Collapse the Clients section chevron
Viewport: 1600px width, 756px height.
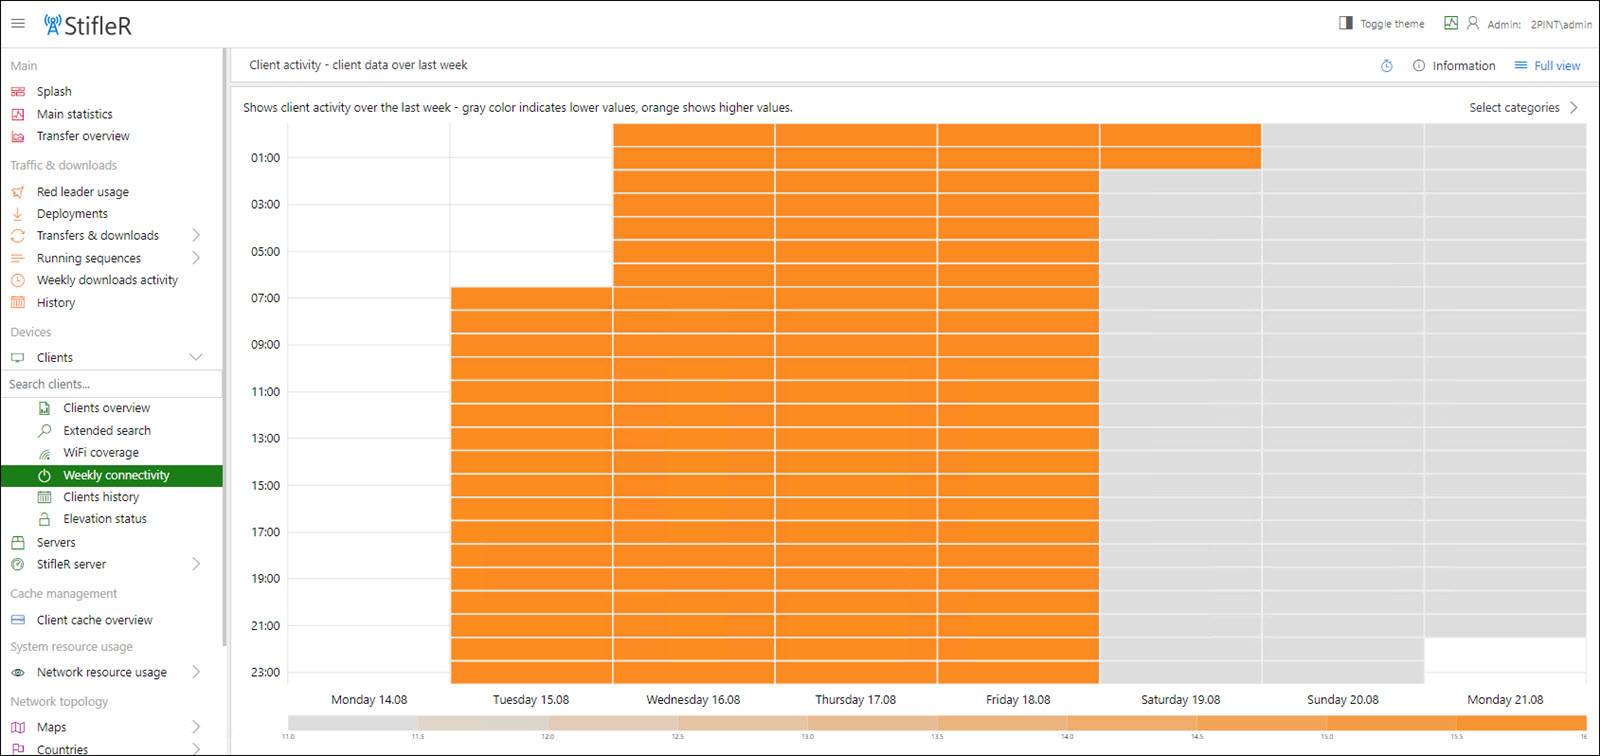click(196, 357)
